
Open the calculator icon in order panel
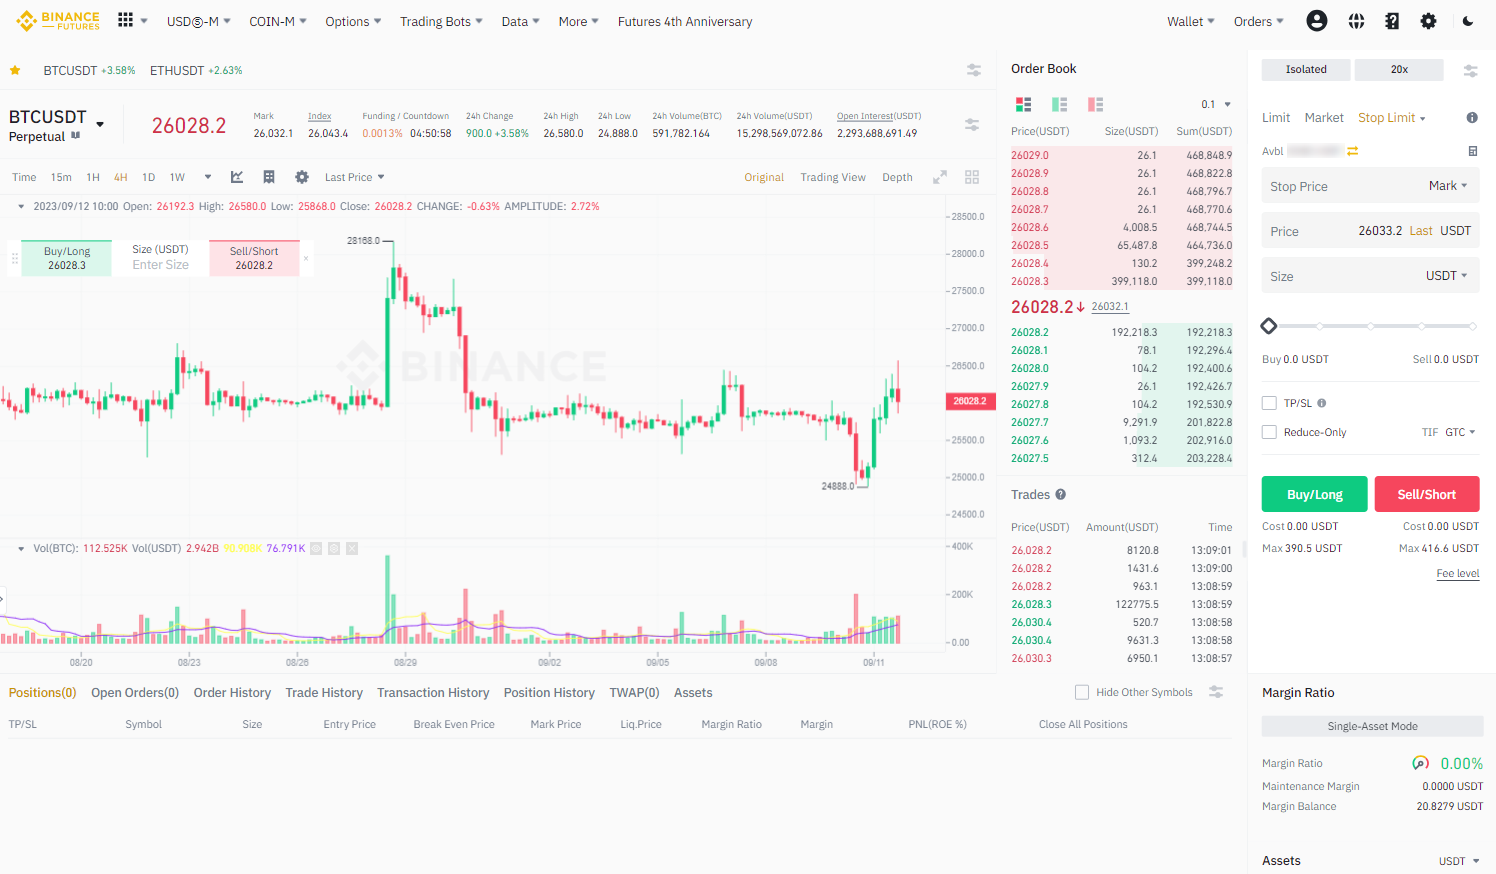(1472, 151)
